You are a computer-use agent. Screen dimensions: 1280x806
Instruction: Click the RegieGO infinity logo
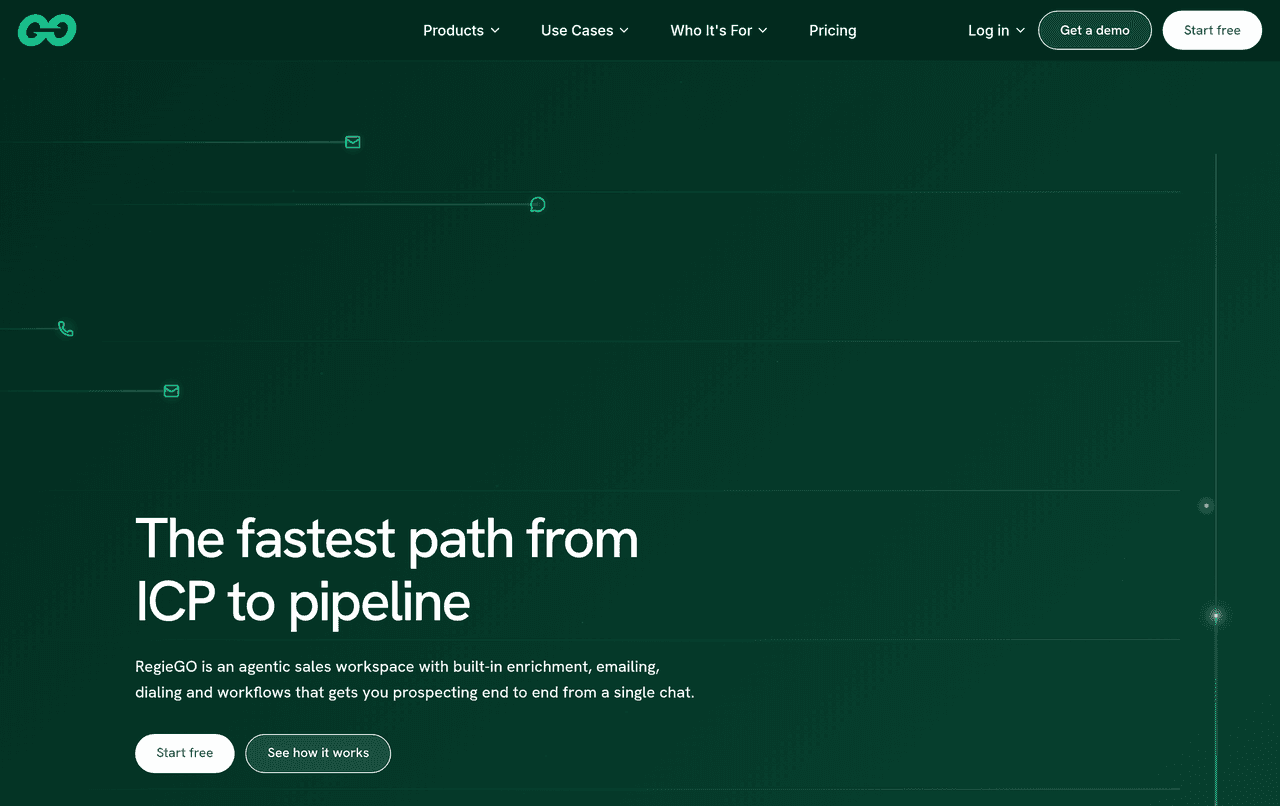click(47, 30)
